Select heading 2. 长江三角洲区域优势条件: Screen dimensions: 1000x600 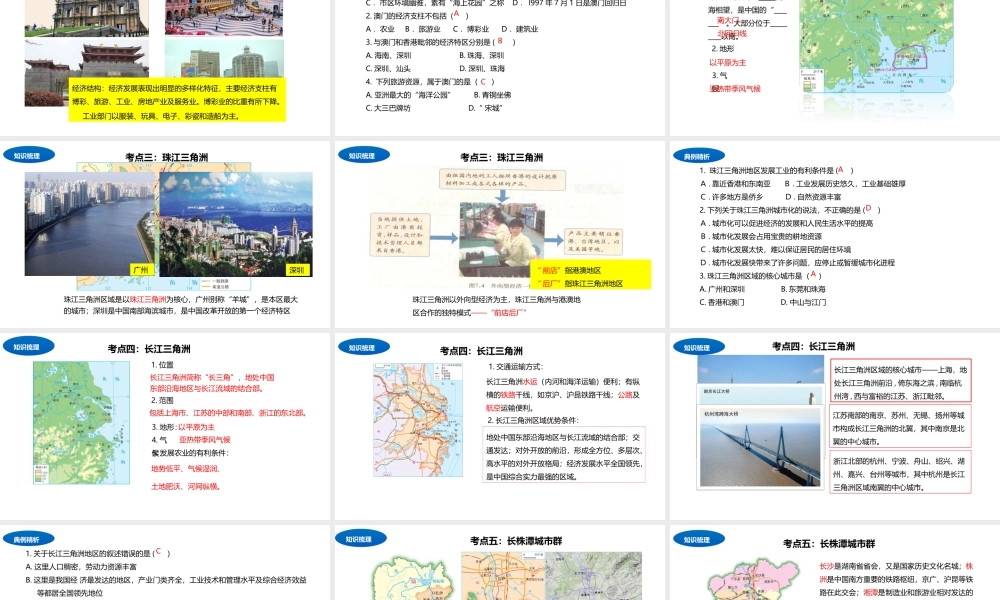(533, 420)
